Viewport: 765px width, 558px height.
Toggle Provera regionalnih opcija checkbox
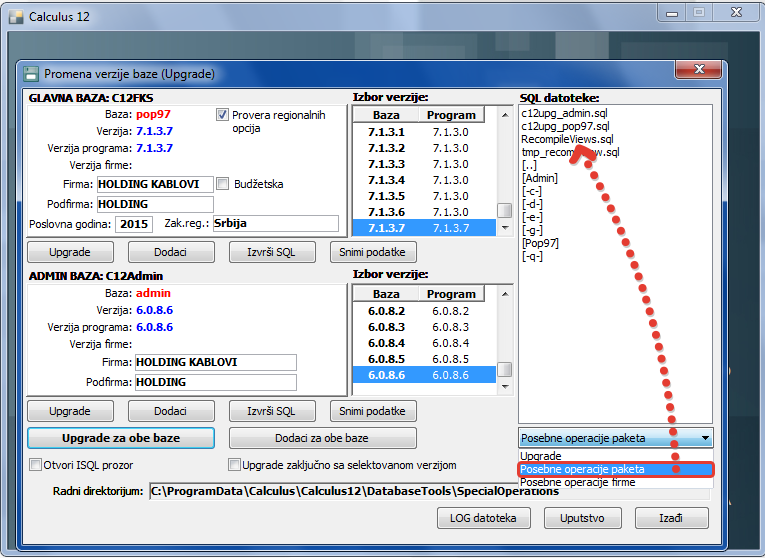223,115
